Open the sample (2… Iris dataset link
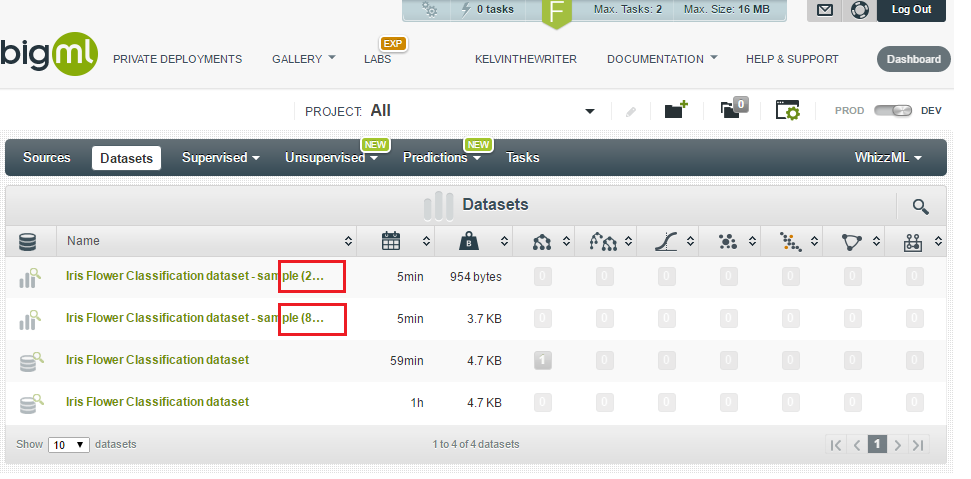971x479 pixels. tap(195, 276)
